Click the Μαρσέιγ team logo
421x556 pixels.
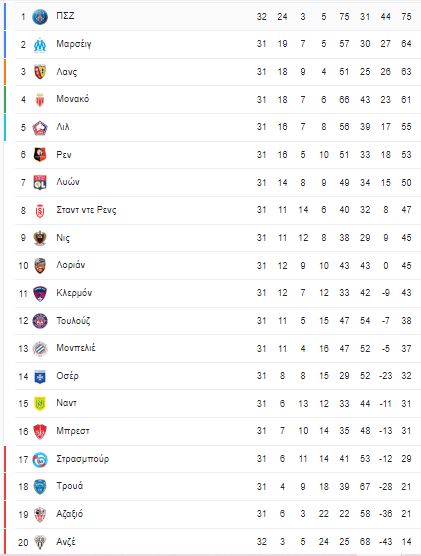[x=40, y=45]
